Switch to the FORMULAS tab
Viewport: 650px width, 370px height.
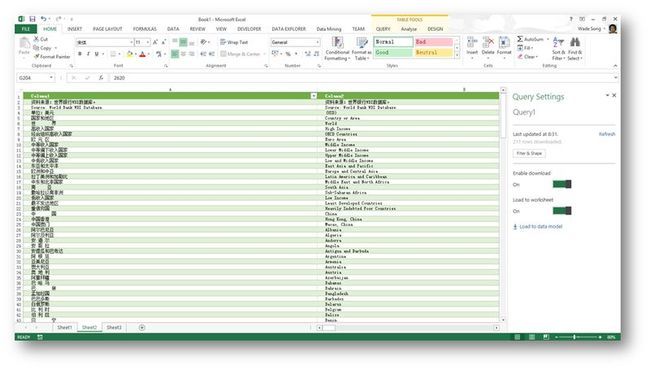(145, 29)
